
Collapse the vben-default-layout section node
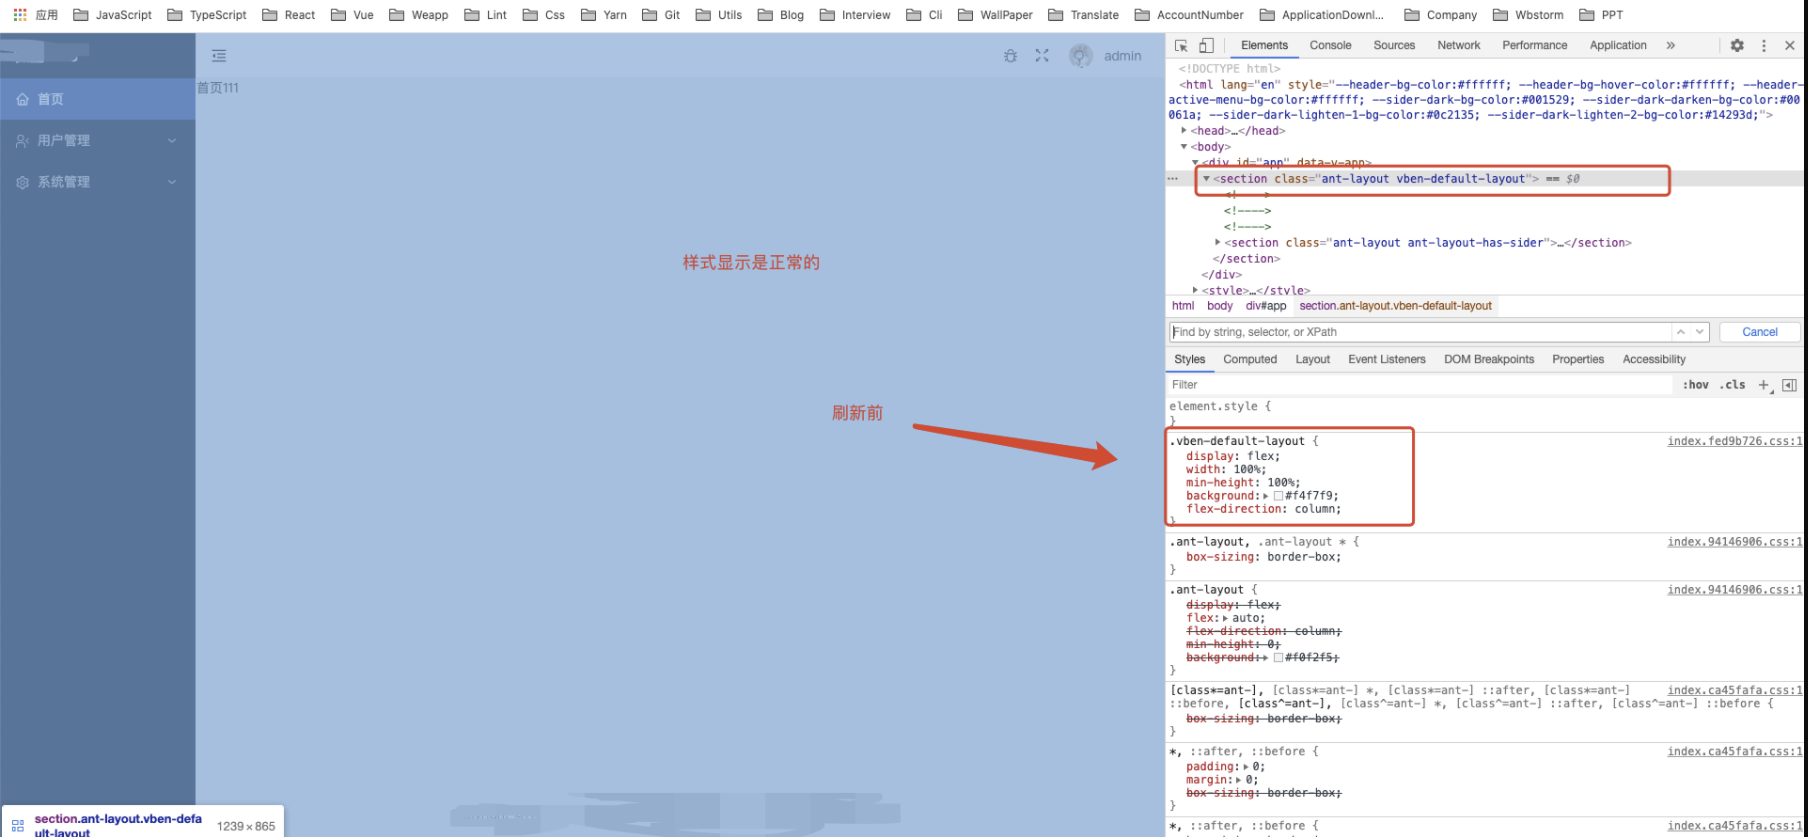click(1207, 179)
